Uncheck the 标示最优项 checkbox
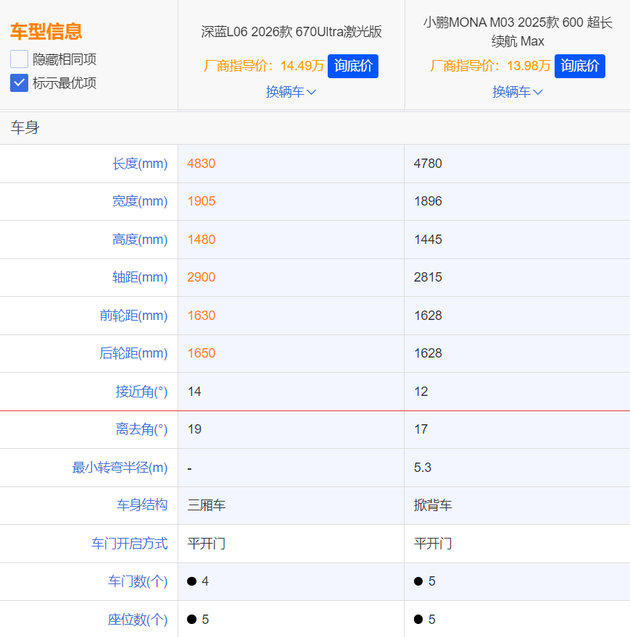The width and height of the screenshot is (630, 637). coord(19,83)
